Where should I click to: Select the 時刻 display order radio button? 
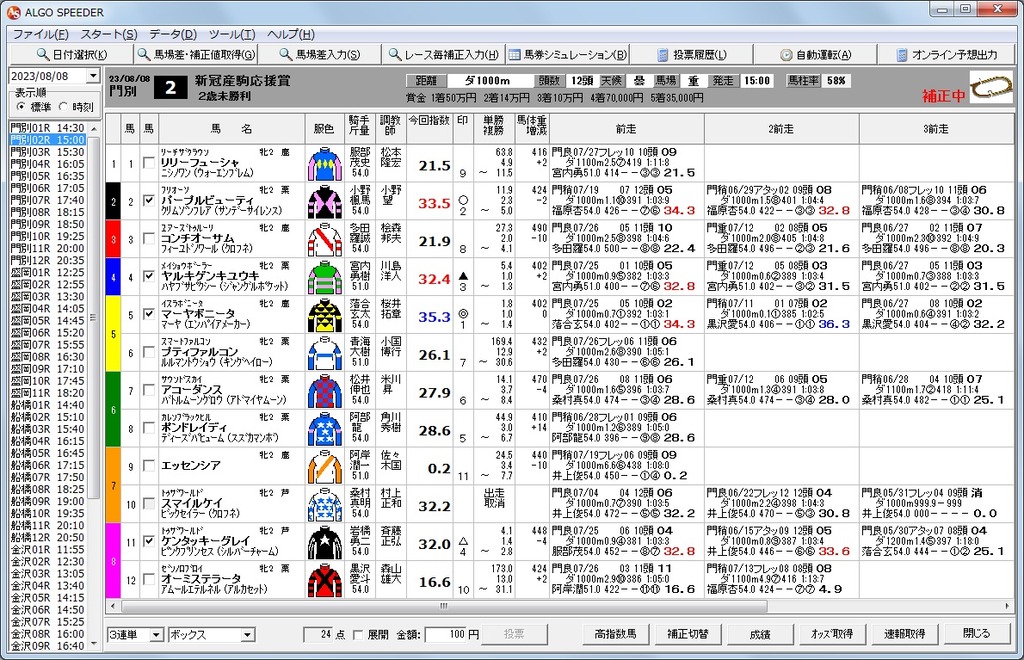(63, 106)
